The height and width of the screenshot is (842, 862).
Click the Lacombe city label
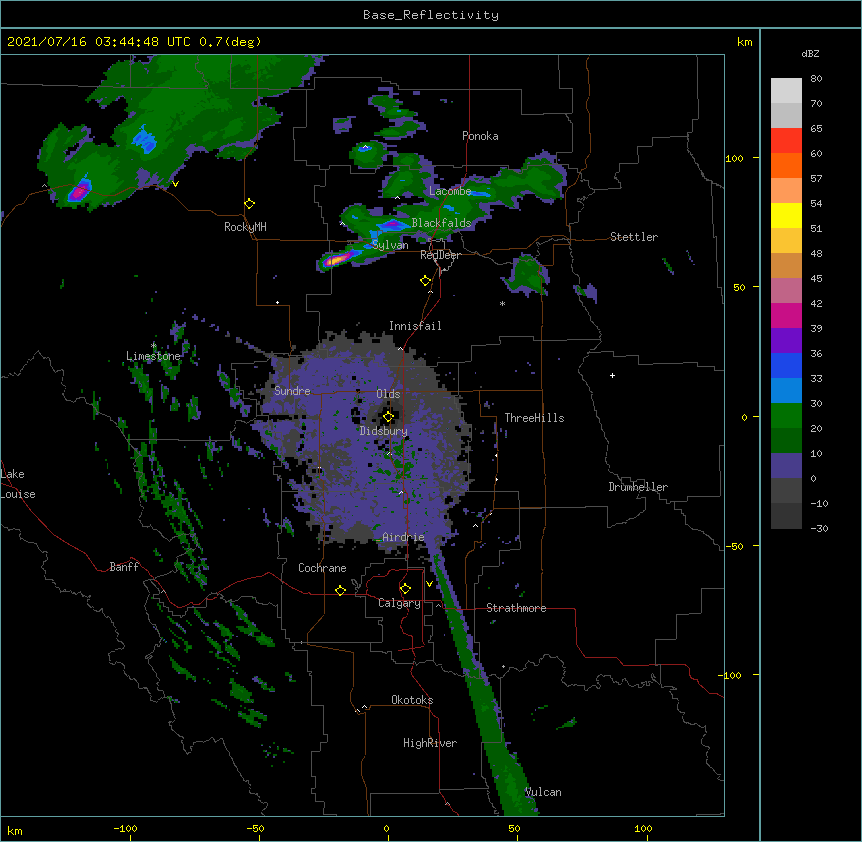450,191
